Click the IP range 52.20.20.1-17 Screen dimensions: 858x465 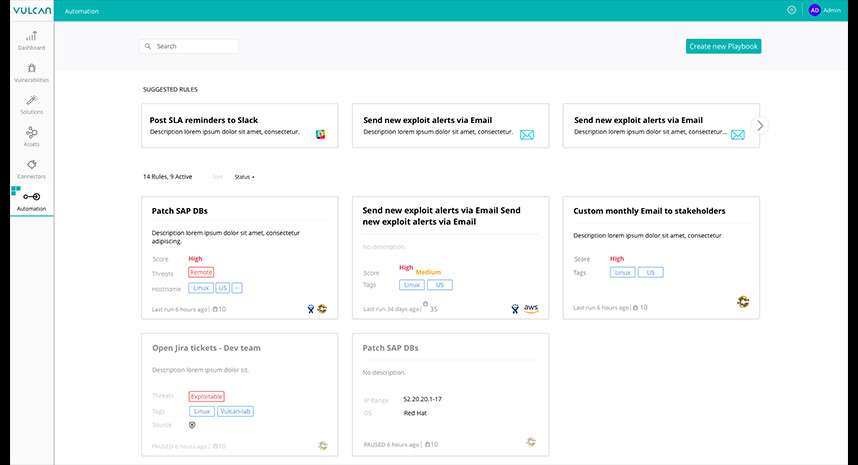click(x=422, y=399)
